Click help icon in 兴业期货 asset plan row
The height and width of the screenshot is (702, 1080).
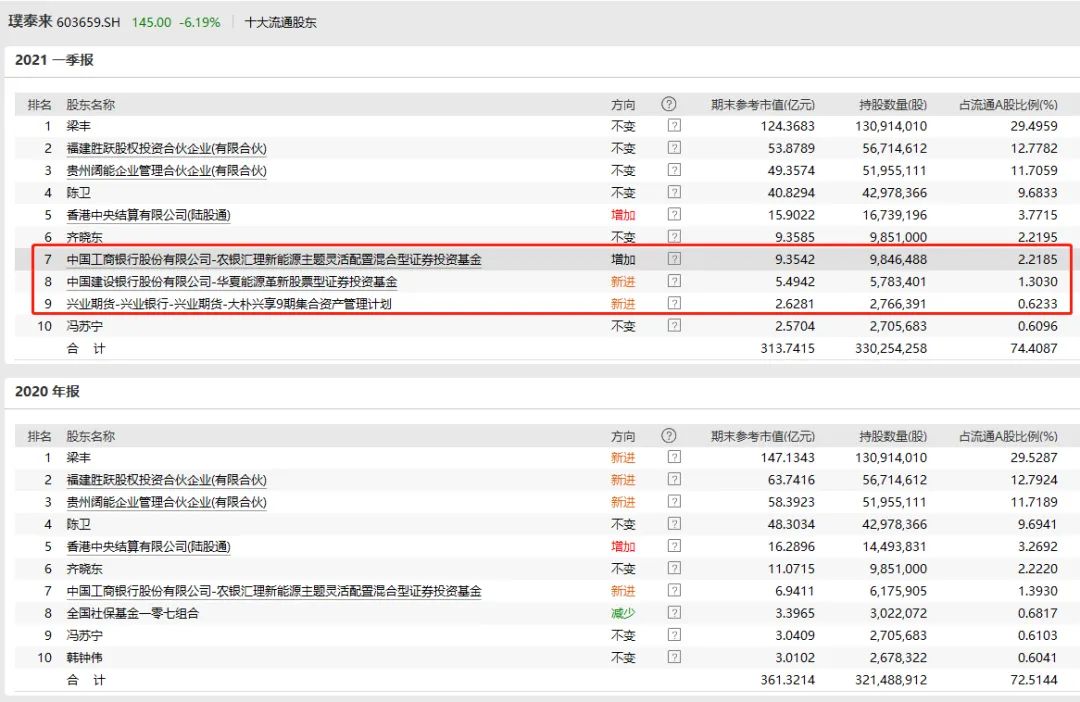pos(674,304)
